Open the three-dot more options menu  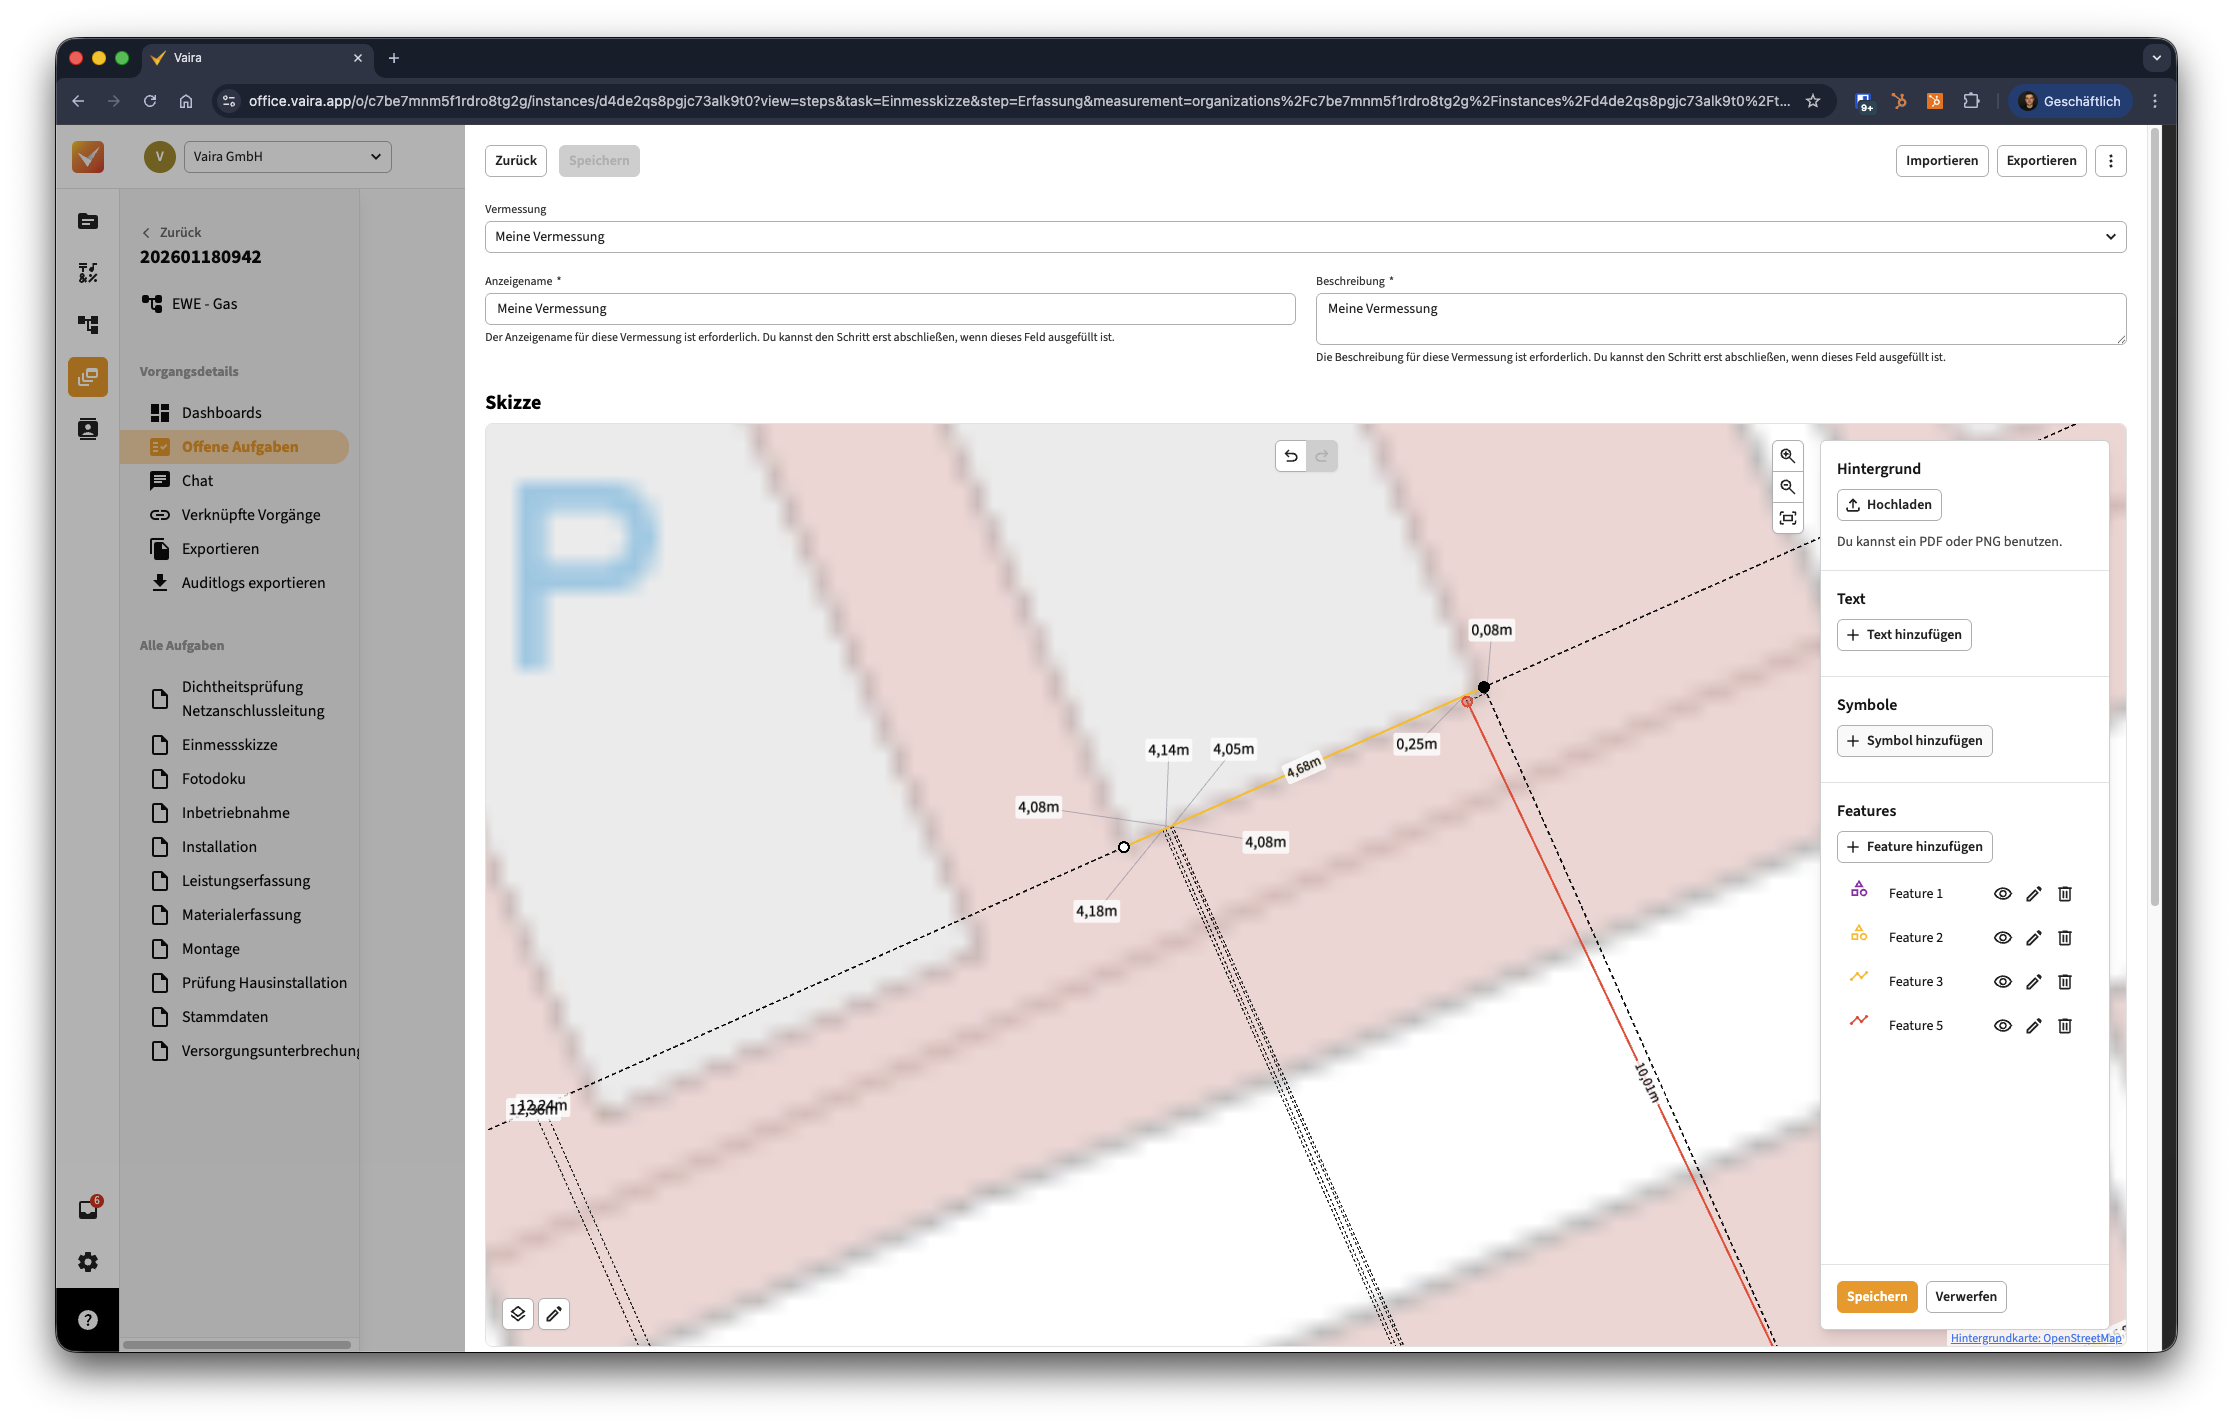2110,161
